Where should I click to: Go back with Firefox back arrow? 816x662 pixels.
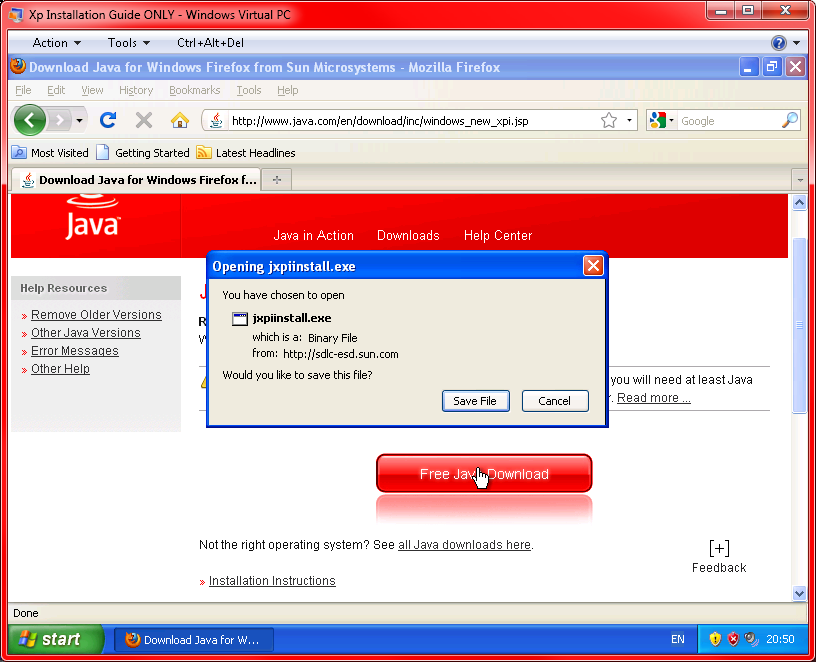click(30, 120)
